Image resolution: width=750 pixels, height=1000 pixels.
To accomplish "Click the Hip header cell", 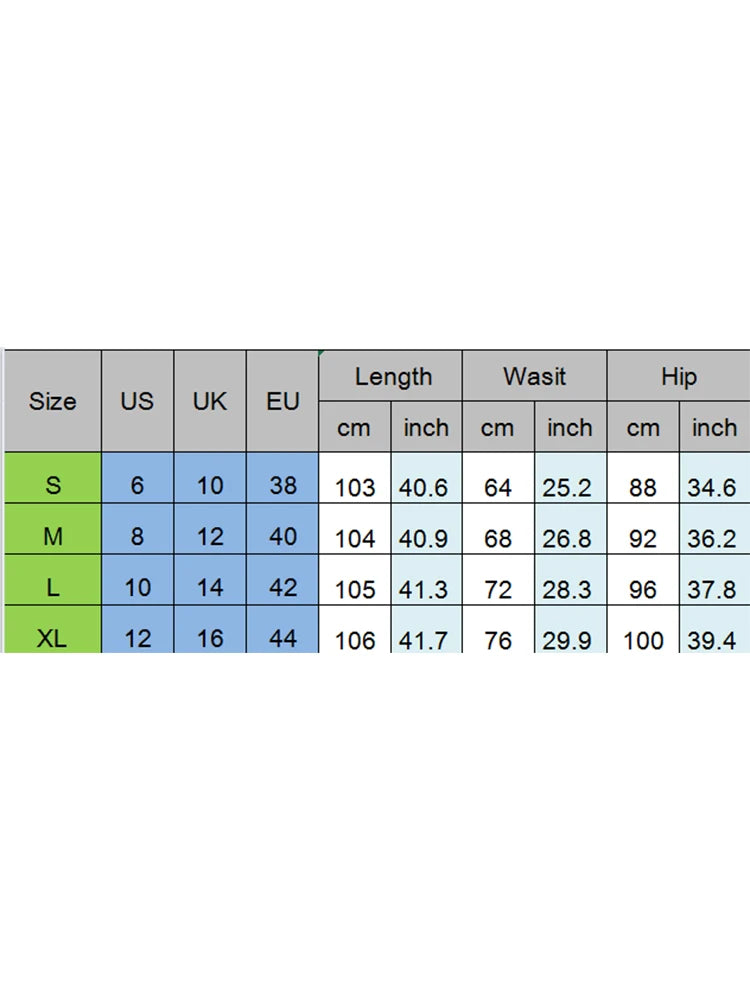I will (x=679, y=377).
